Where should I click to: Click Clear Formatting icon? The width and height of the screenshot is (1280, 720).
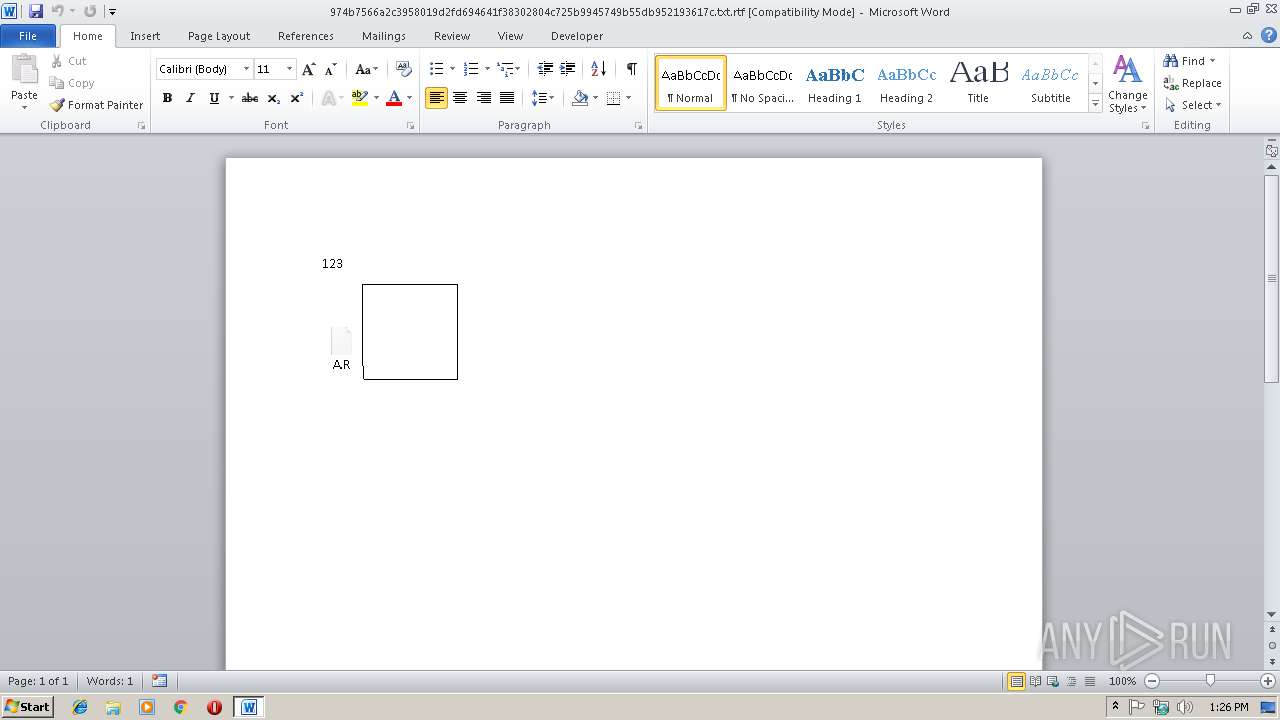(404, 69)
